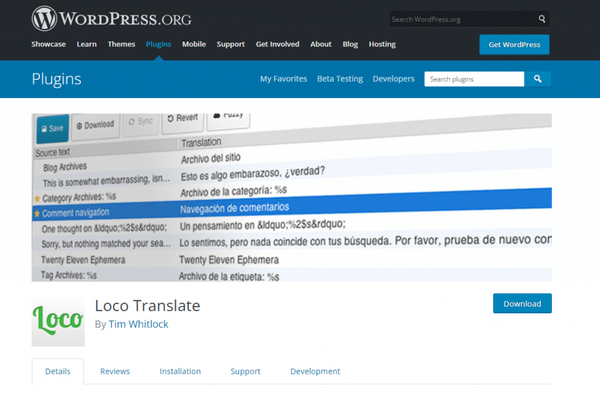Screen dimensions: 600x397
Task: Click the magnifier icon in WordPress.org search
Action: (542, 19)
